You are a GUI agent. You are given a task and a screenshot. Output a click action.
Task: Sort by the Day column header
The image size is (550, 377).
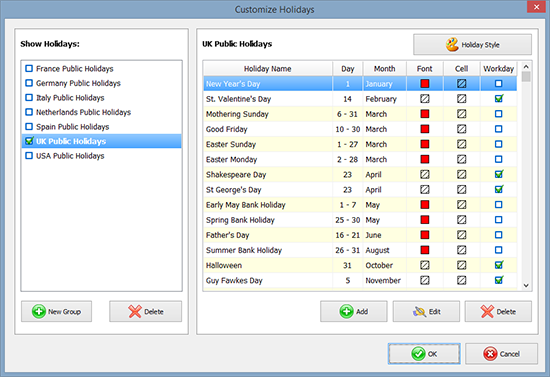(348, 69)
